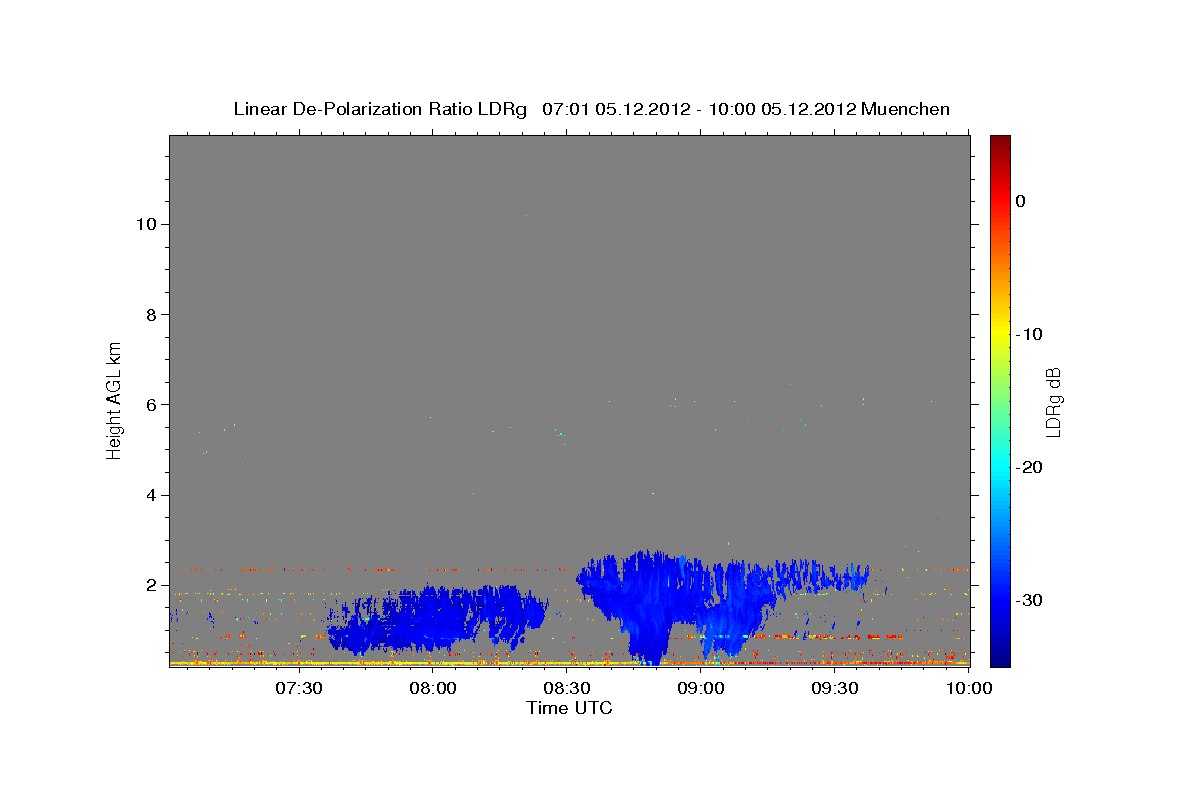Image resolution: width=1200 pixels, height=800 pixels.
Task: Click the colorbar value label -30
Action: click(x=1031, y=600)
